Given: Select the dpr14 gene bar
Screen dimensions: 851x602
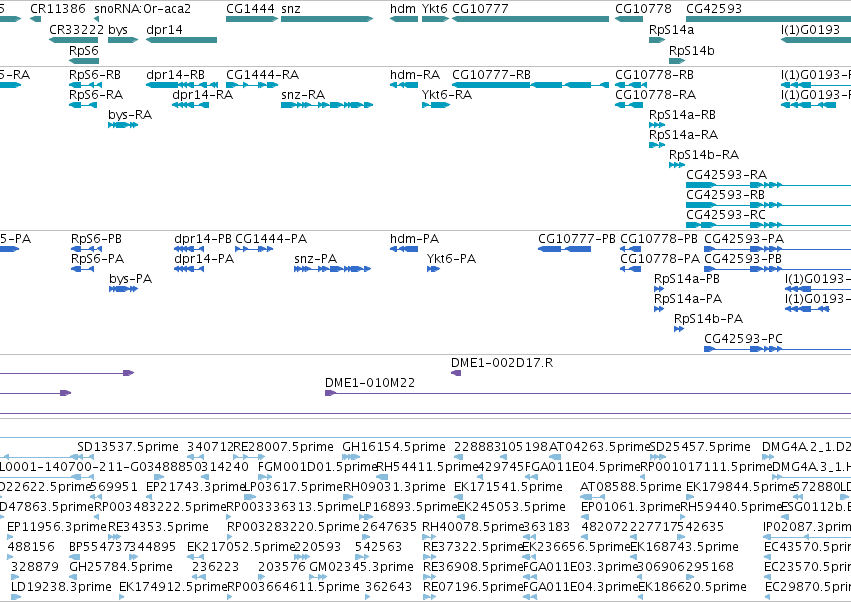Looking at the screenshot, I should point(181,40).
